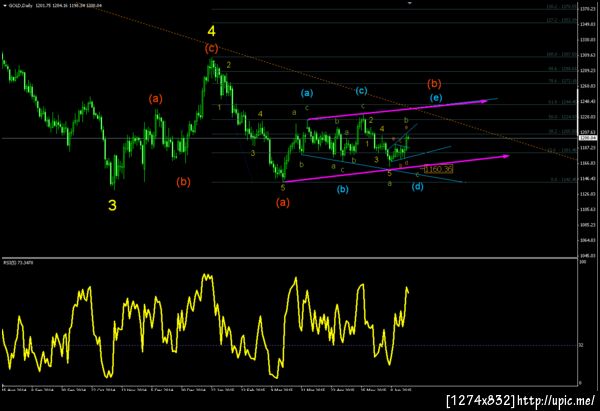
Task: Select the lower magenta trendline arrowhead
Action: (x=505, y=156)
